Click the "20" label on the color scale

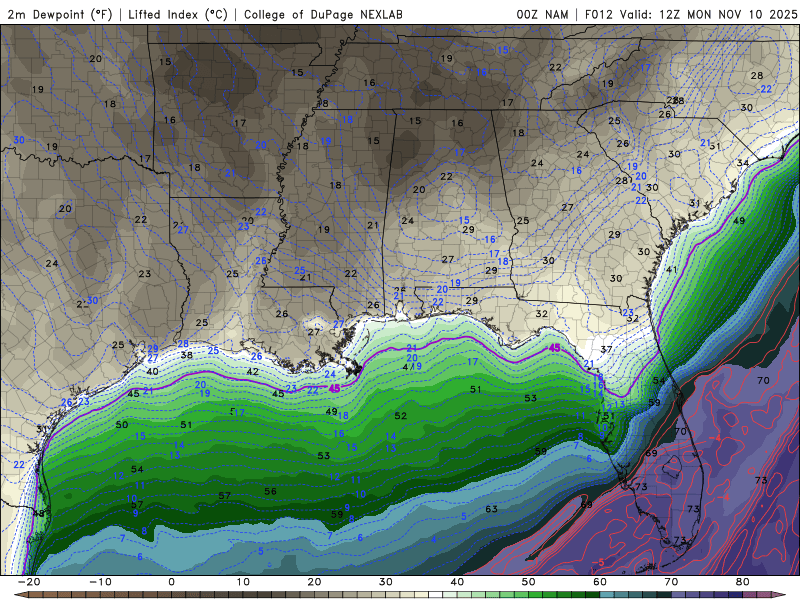point(314,582)
